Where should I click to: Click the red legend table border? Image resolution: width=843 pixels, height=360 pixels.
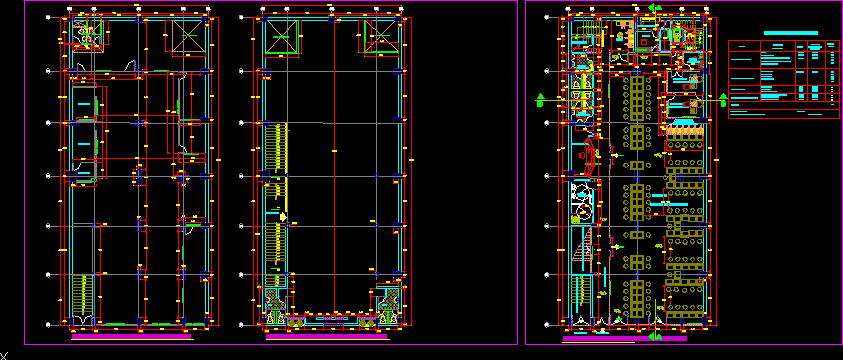[x=783, y=80]
